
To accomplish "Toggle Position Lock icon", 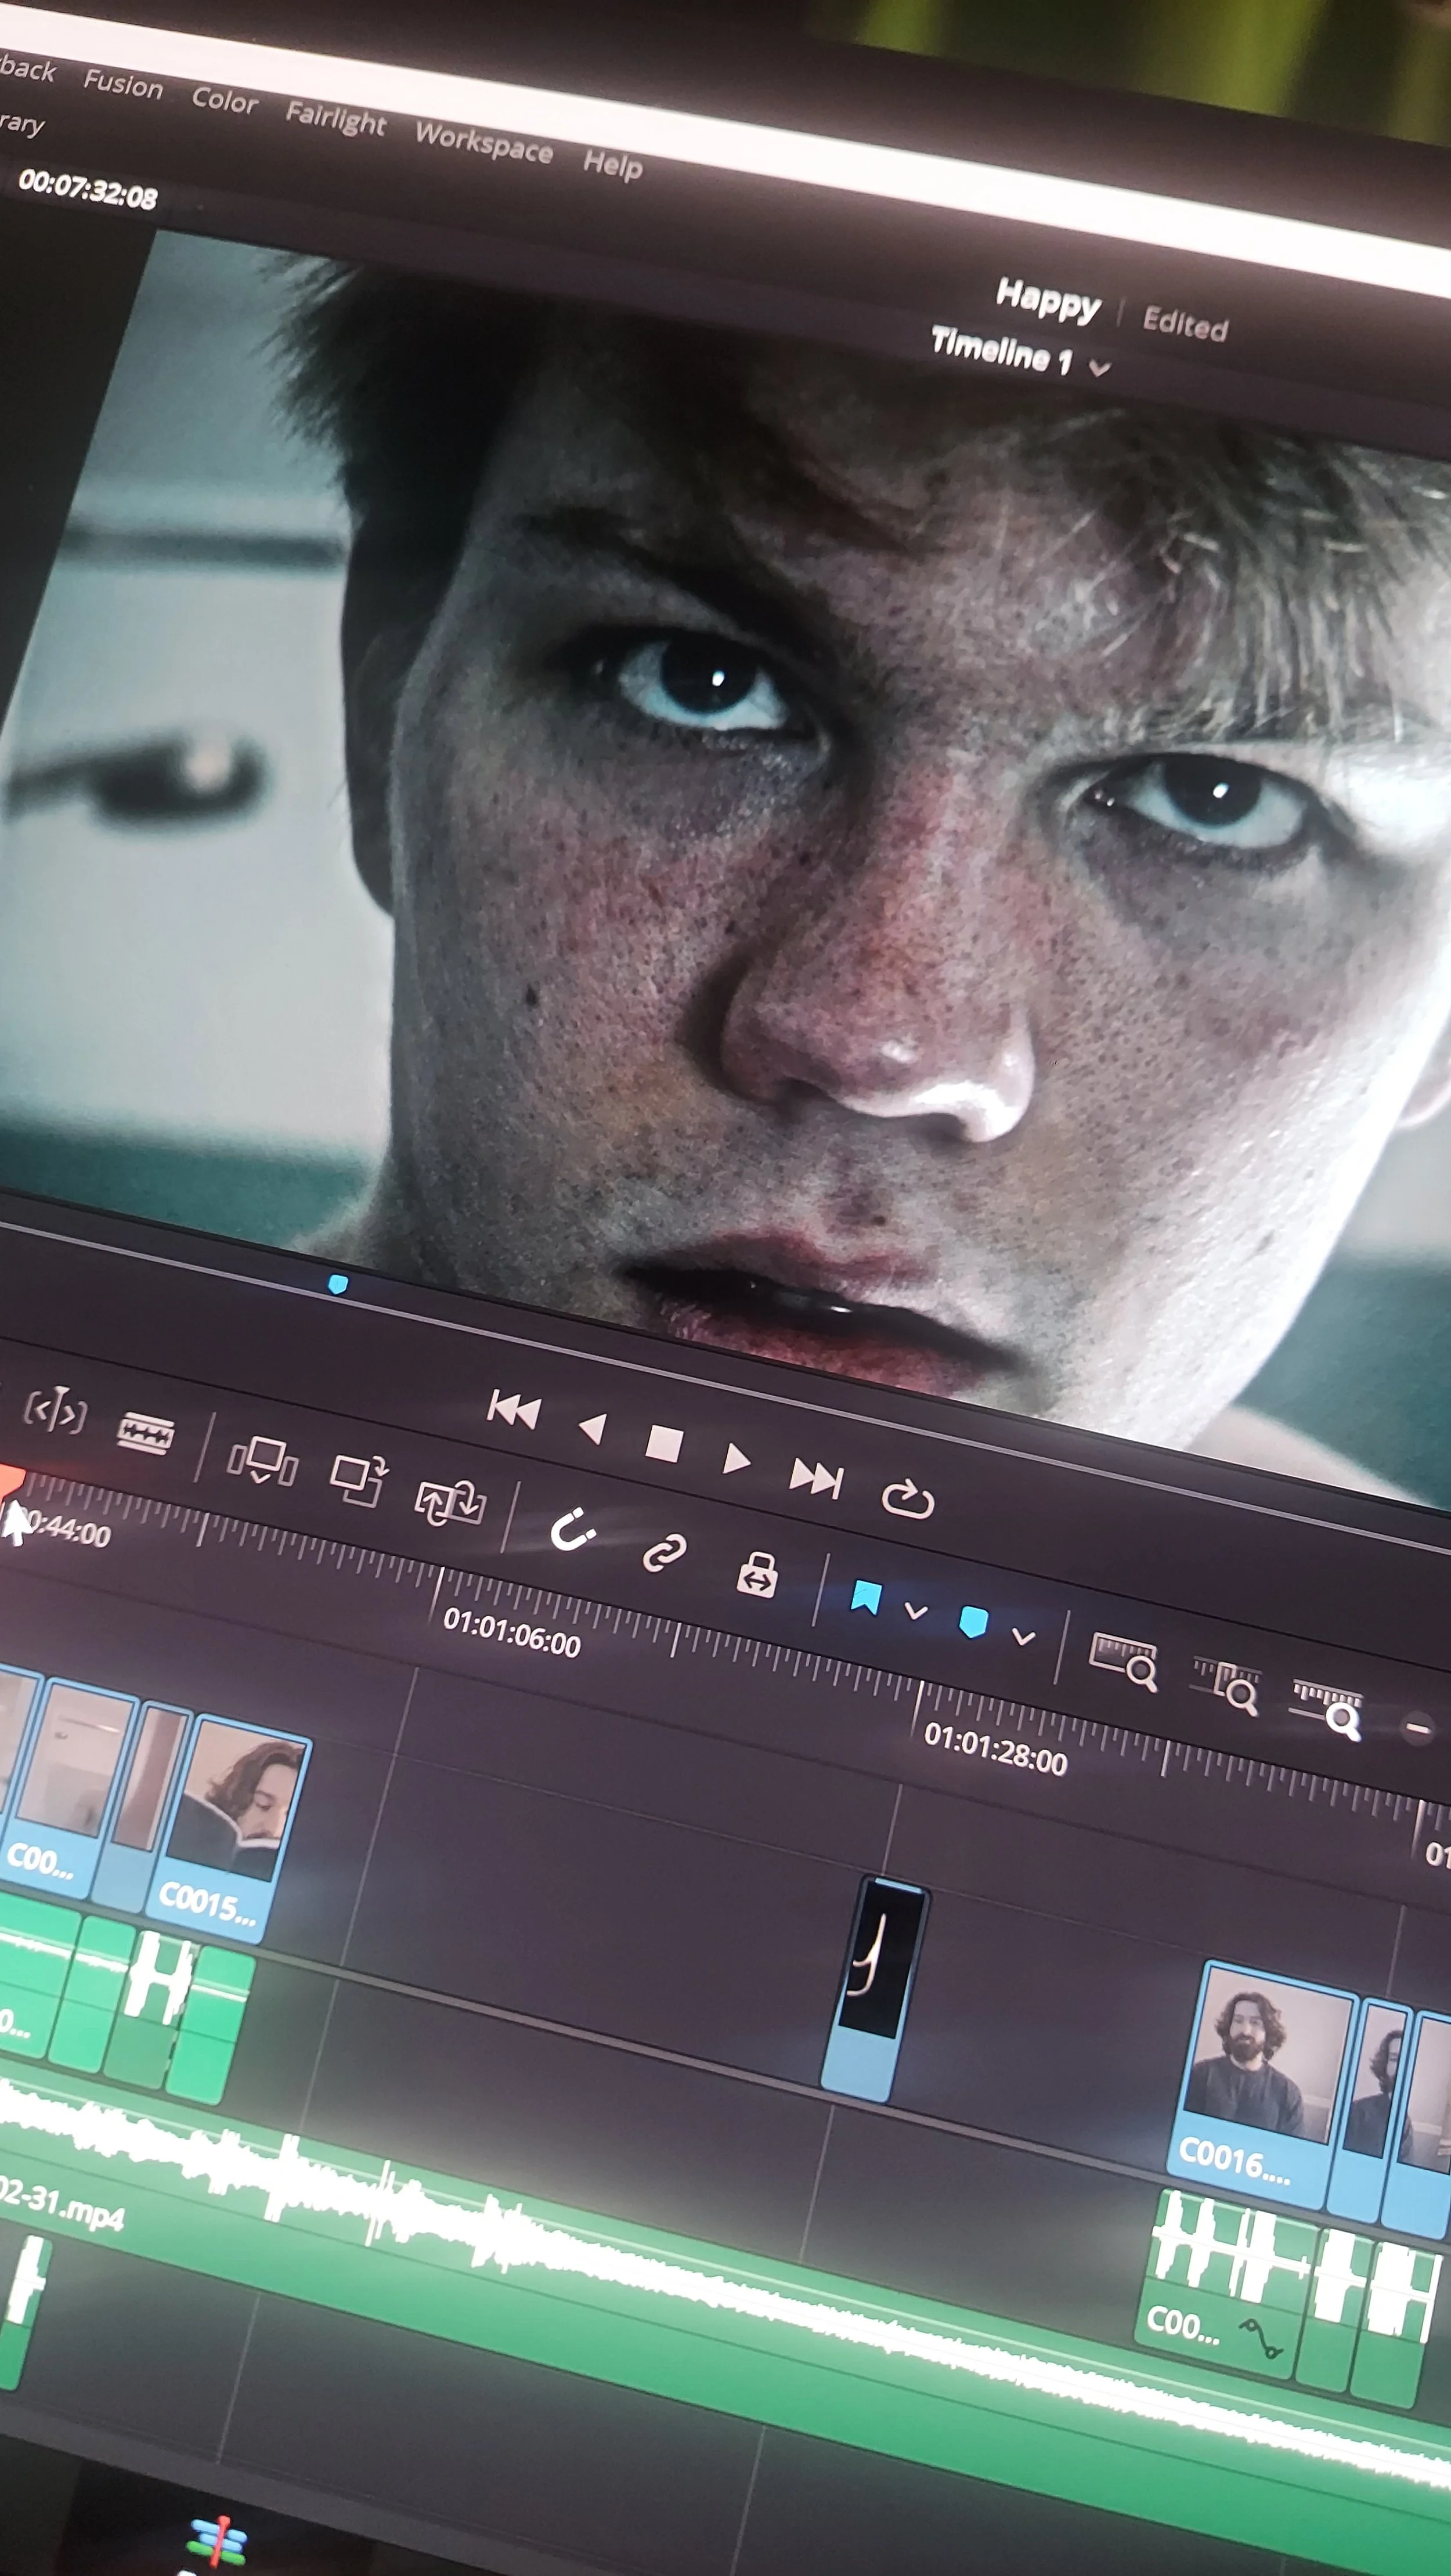I will coord(757,1576).
